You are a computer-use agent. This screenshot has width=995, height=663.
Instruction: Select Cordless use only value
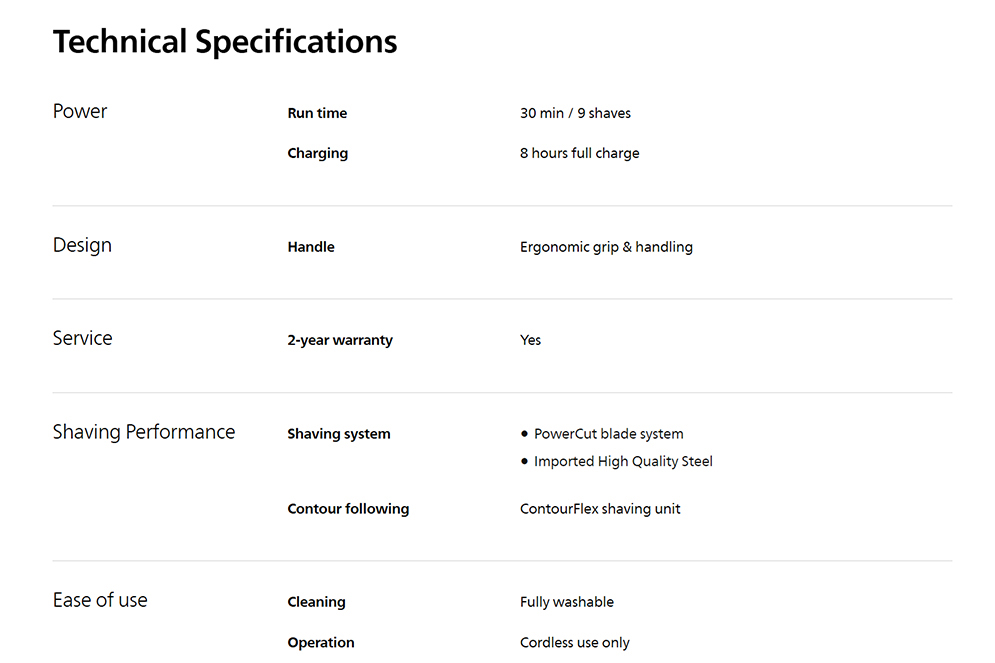(x=575, y=643)
